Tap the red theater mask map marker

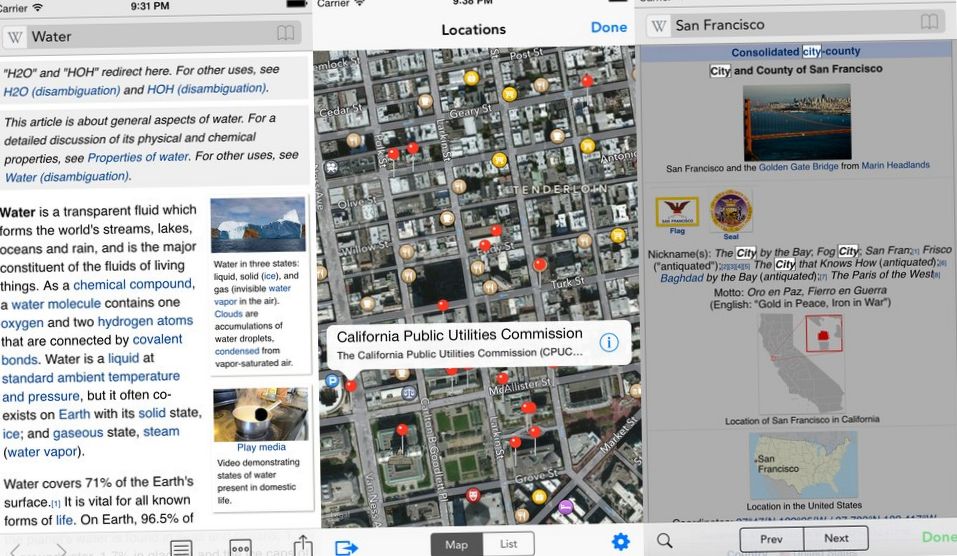click(472, 494)
